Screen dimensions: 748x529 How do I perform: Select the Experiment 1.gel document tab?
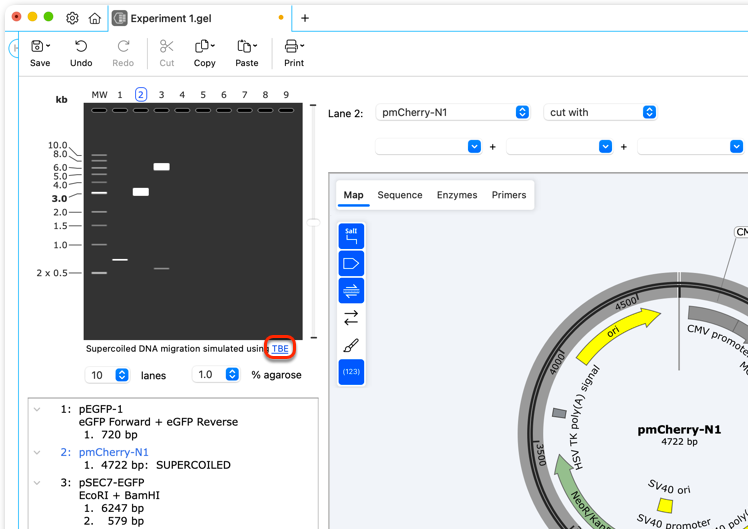click(199, 18)
